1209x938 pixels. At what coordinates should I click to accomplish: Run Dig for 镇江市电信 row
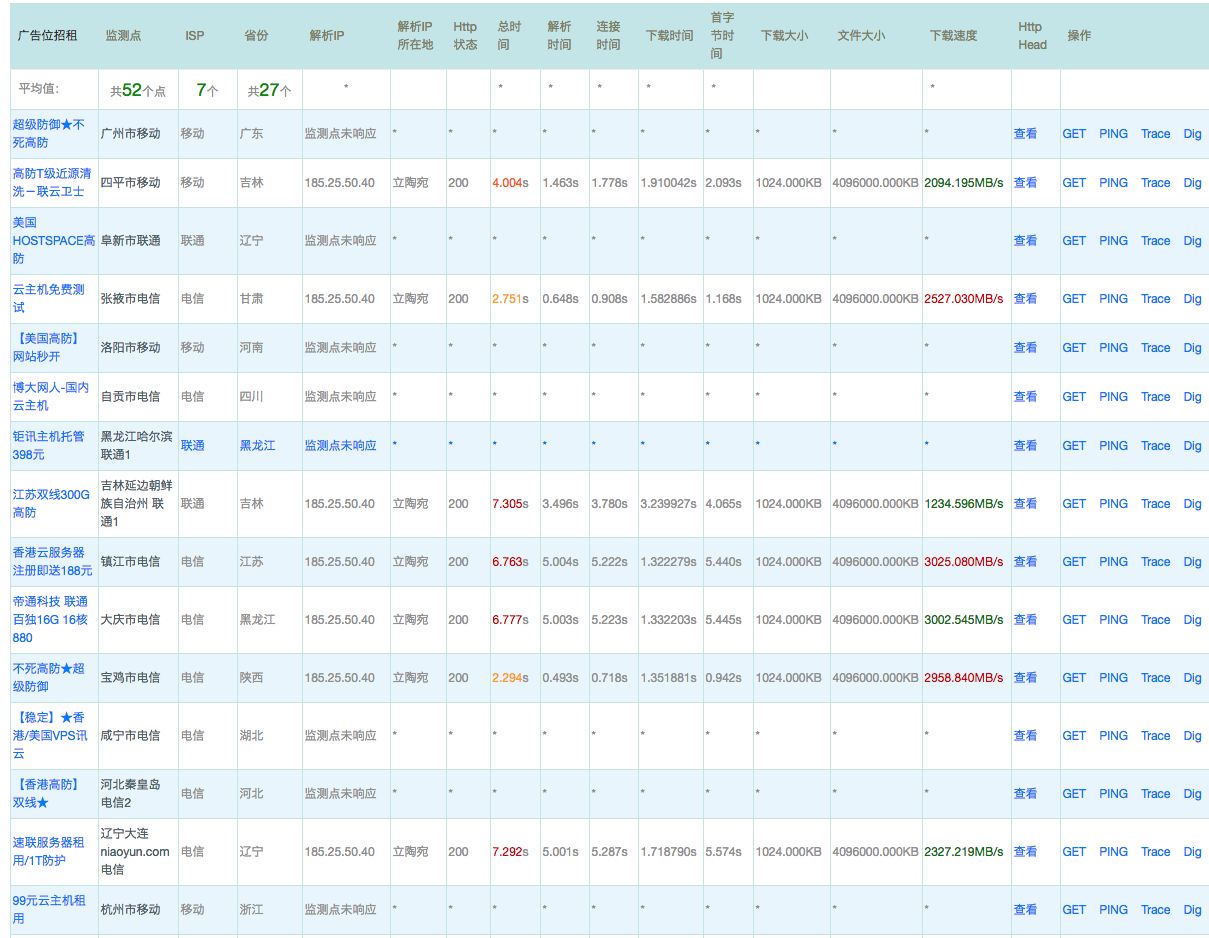1192,562
